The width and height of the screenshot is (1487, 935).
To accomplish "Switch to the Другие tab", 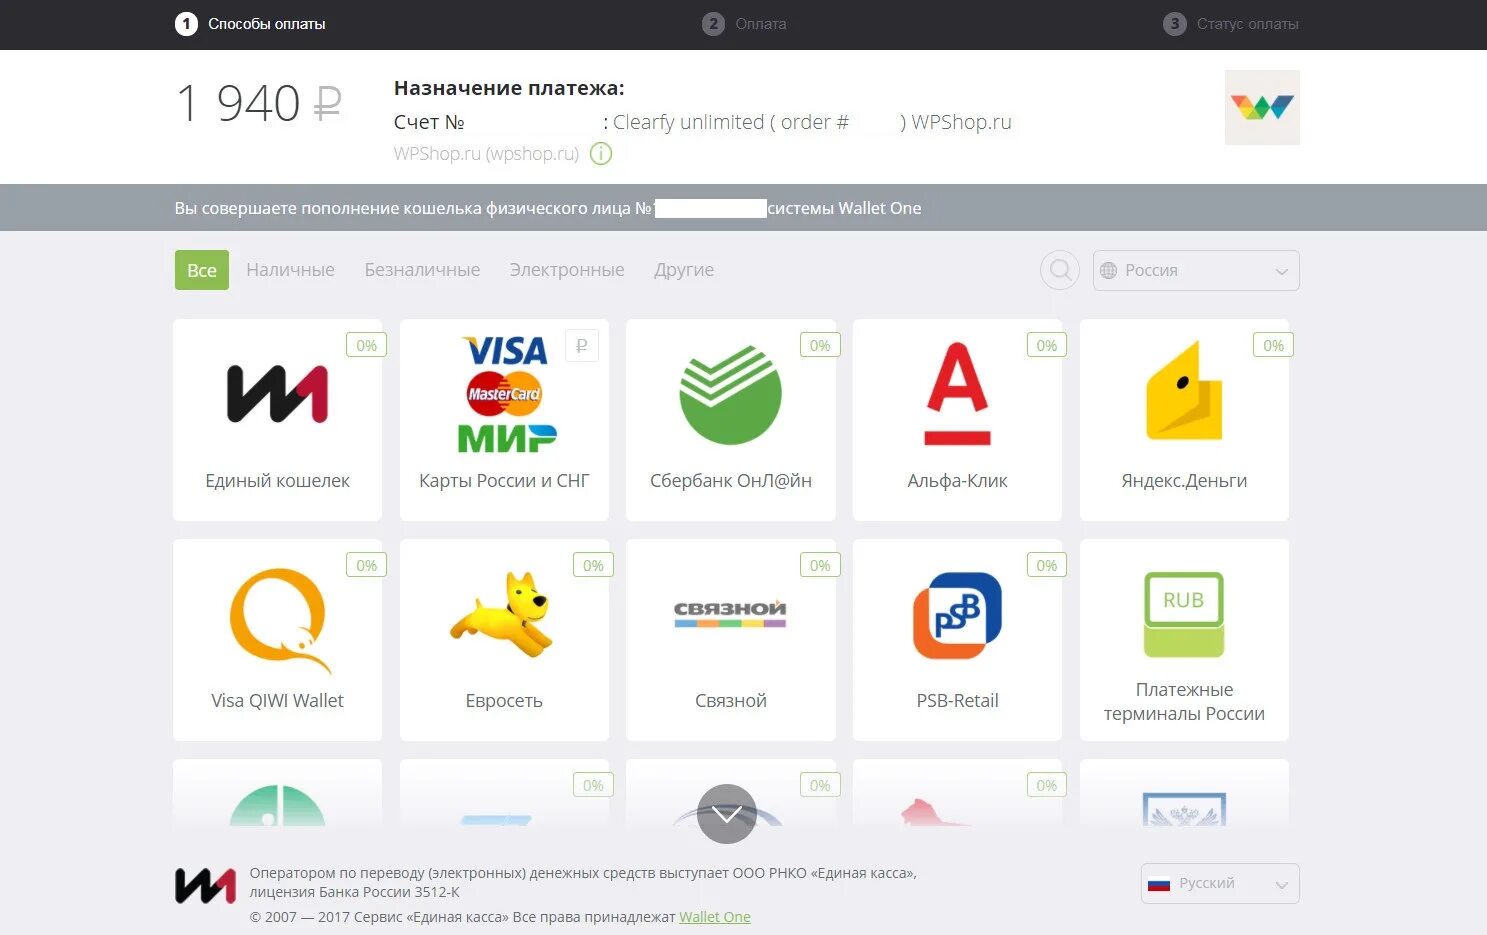I will 684,270.
